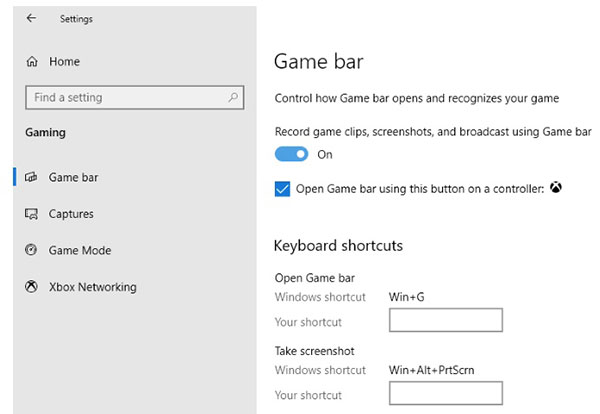The image size is (600, 414).
Task: Click Windows shortcut label under Open Game bar
Action: (x=320, y=297)
